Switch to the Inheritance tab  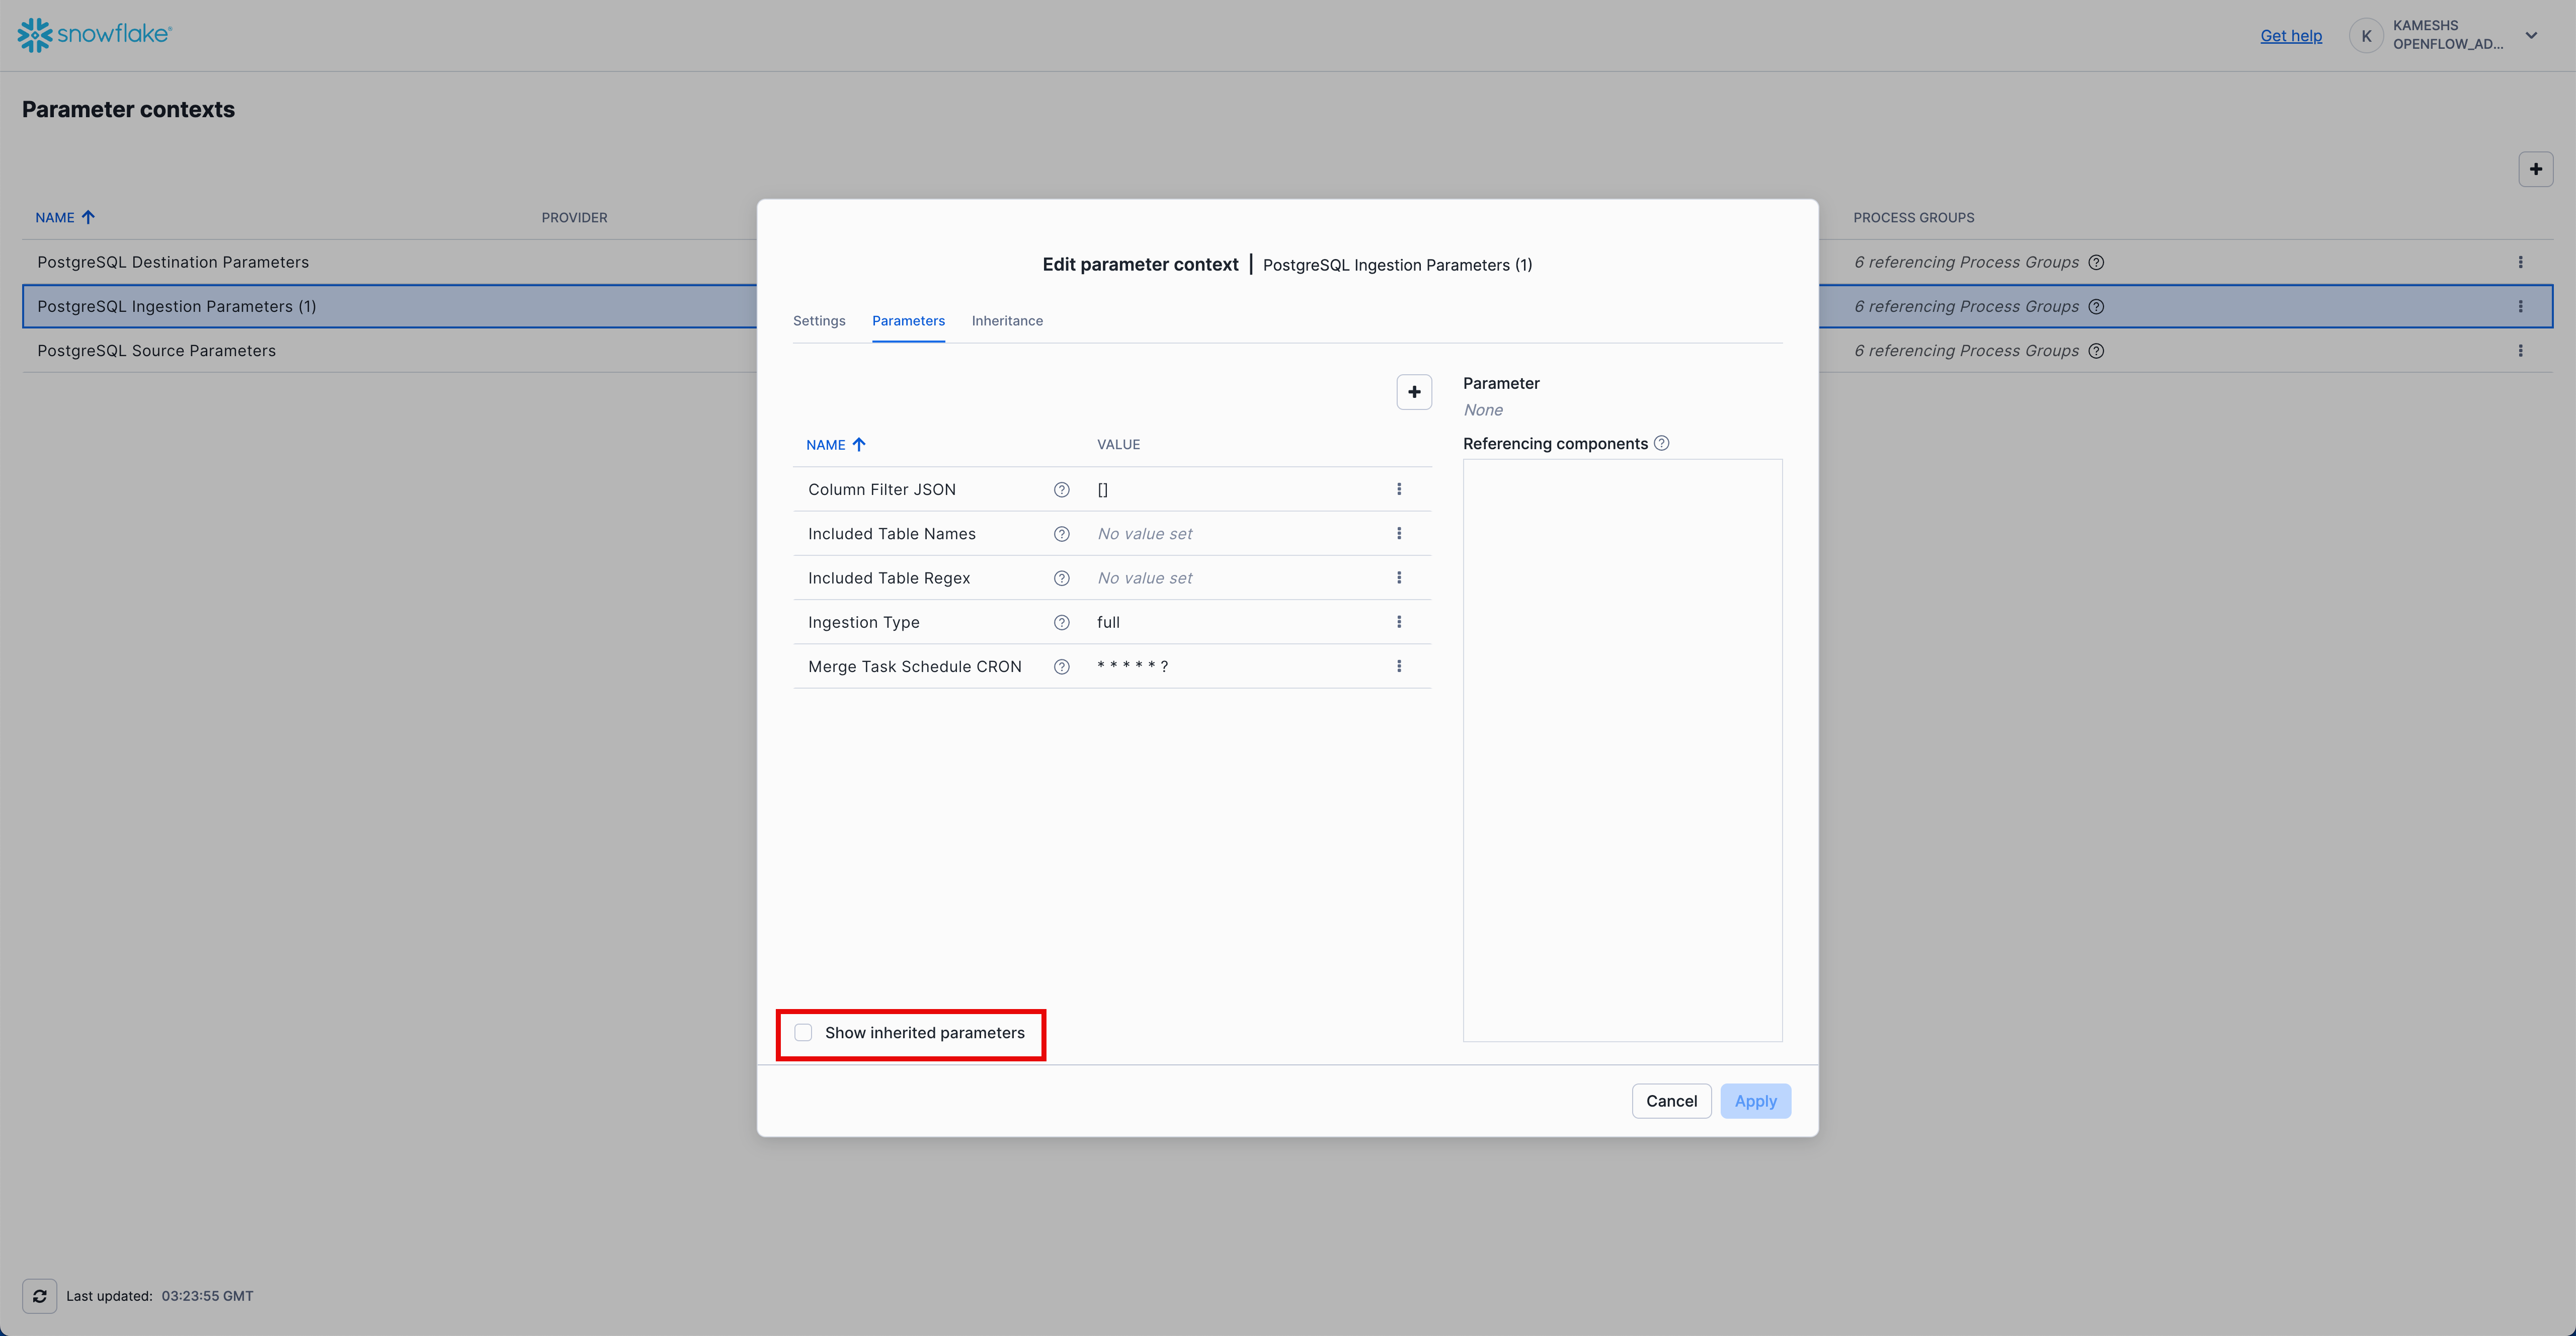pyautogui.click(x=1007, y=321)
